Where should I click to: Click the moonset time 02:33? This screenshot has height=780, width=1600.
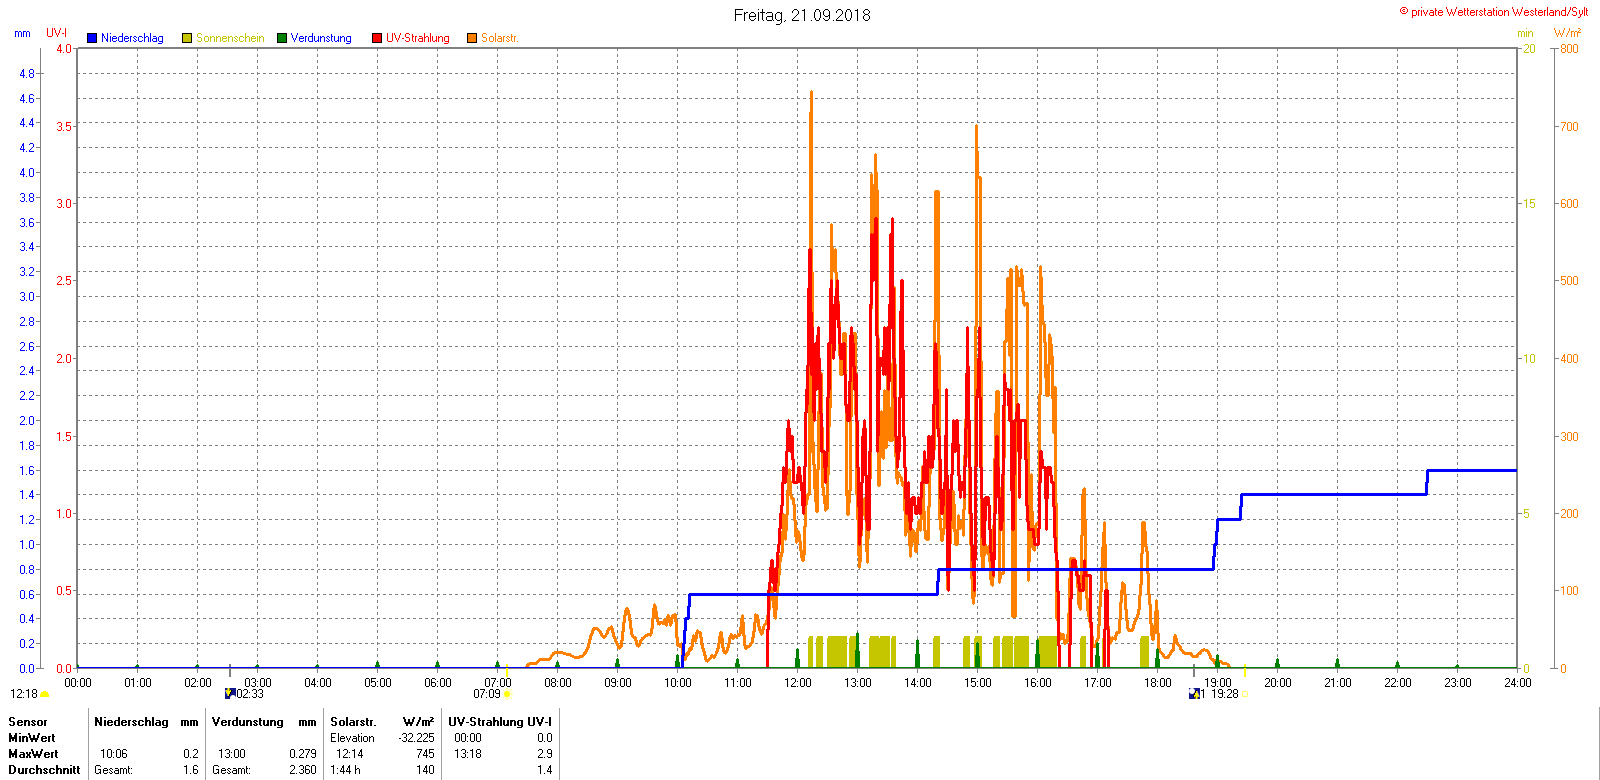pos(250,694)
